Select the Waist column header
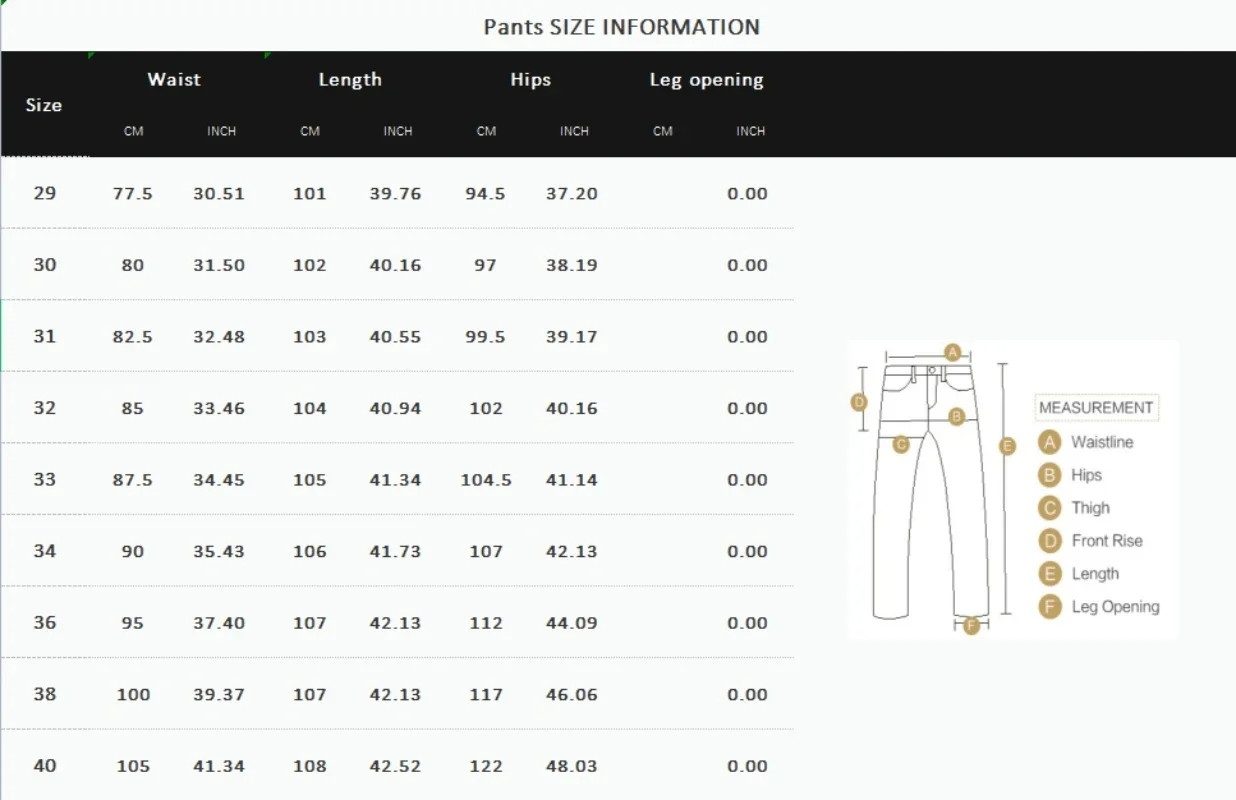 pos(174,80)
